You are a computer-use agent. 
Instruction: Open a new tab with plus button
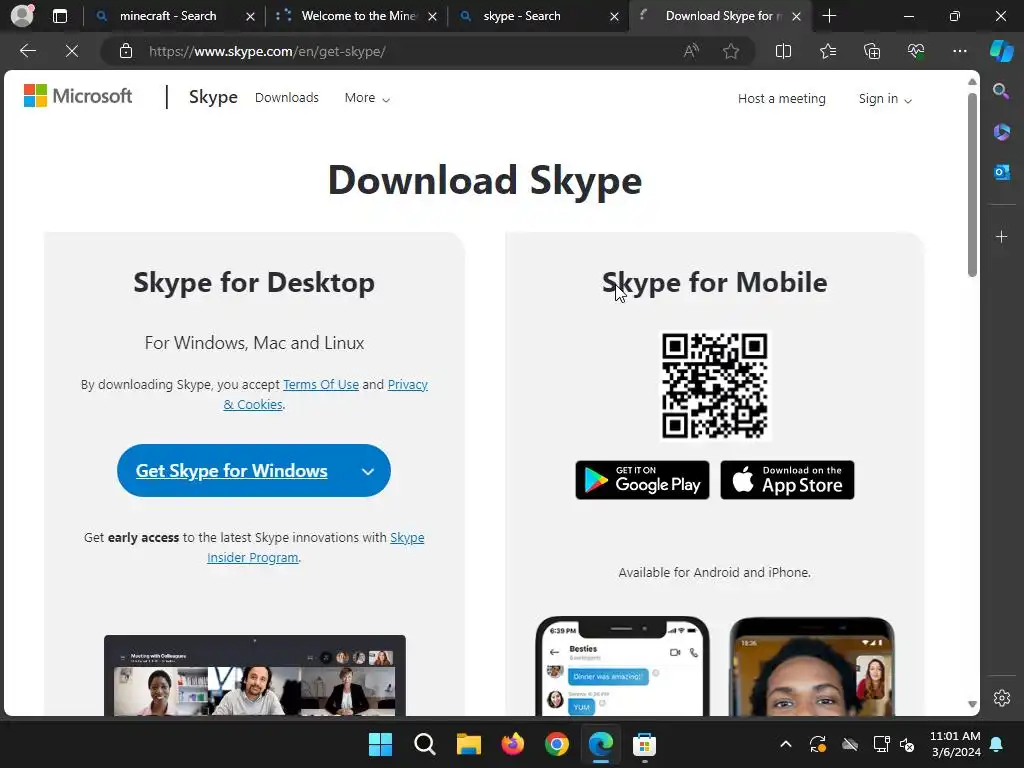pos(829,16)
